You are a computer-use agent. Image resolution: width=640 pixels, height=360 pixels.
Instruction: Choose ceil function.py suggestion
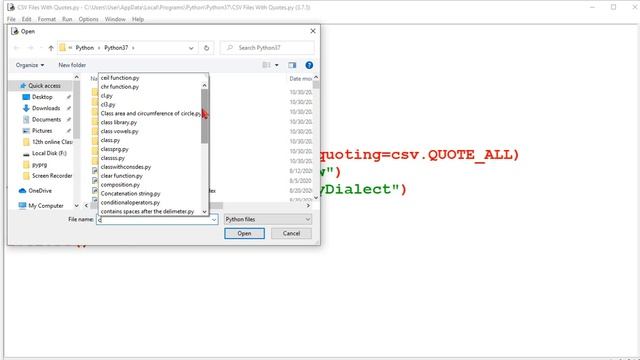tap(120, 78)
